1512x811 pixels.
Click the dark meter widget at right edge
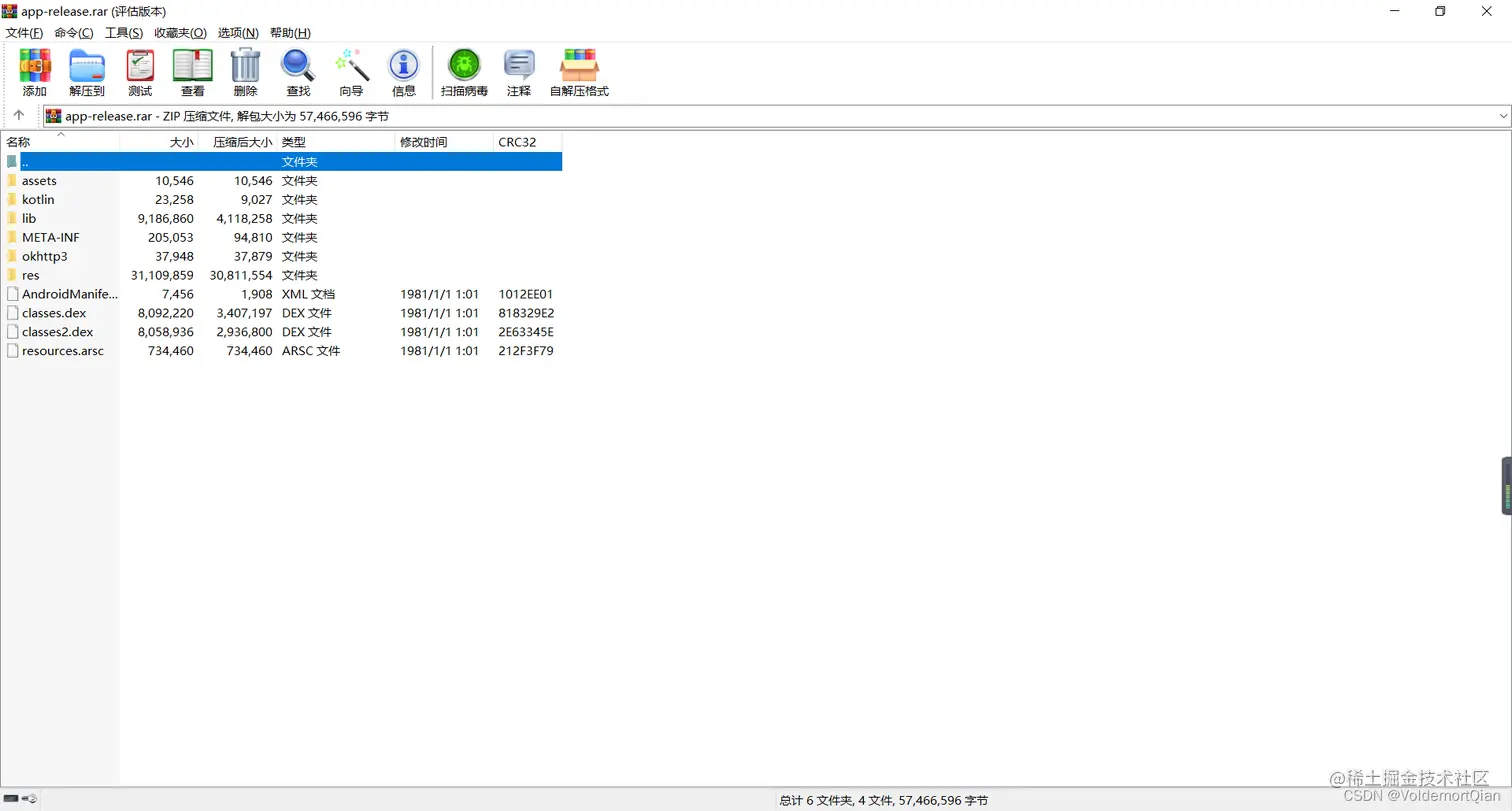pyautogui.click(x=1506, y=486)
